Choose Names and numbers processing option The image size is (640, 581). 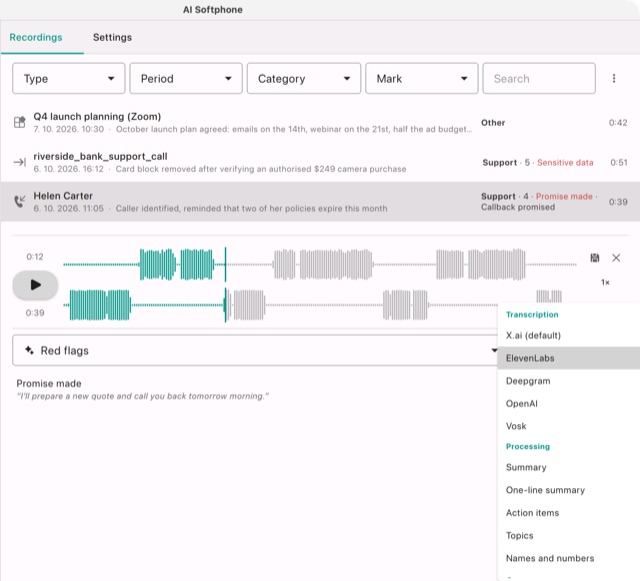tap(569, 558)
